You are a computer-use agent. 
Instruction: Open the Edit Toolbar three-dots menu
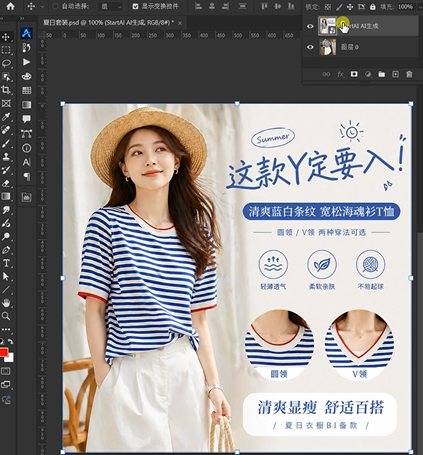6,329
